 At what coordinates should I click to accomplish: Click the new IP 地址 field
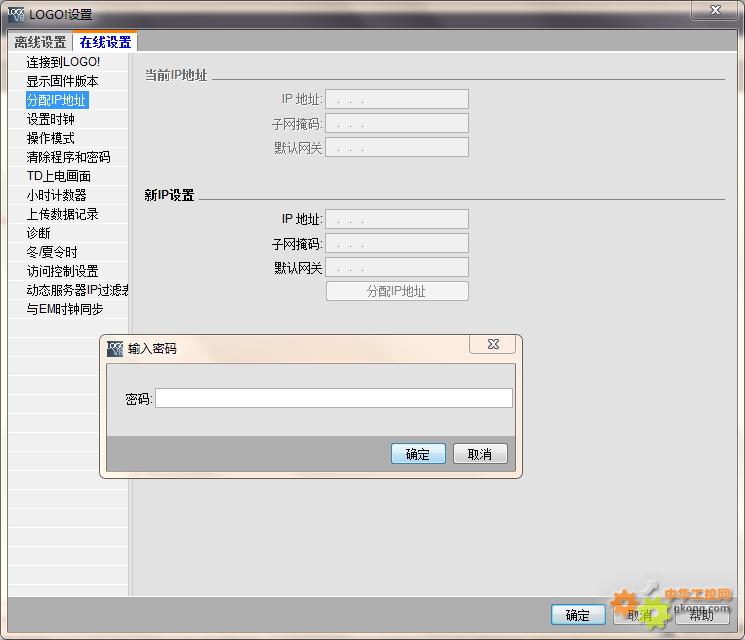[x=397, y=219]
